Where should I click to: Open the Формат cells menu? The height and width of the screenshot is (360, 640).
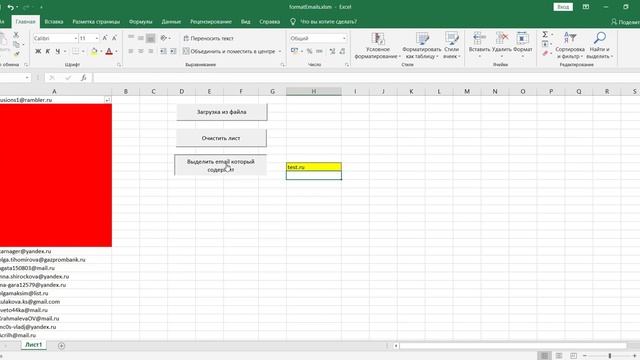(x=522, y=44)
